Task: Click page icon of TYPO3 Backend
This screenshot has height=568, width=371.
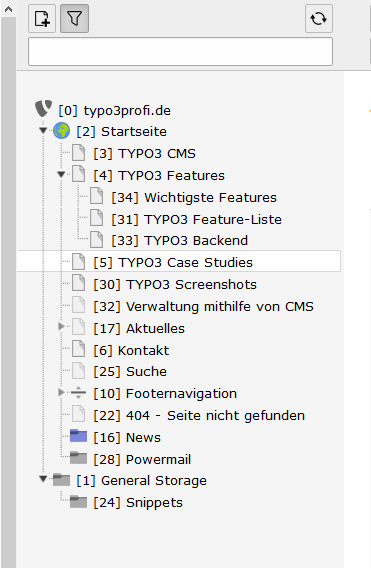Action: (96, 239)
